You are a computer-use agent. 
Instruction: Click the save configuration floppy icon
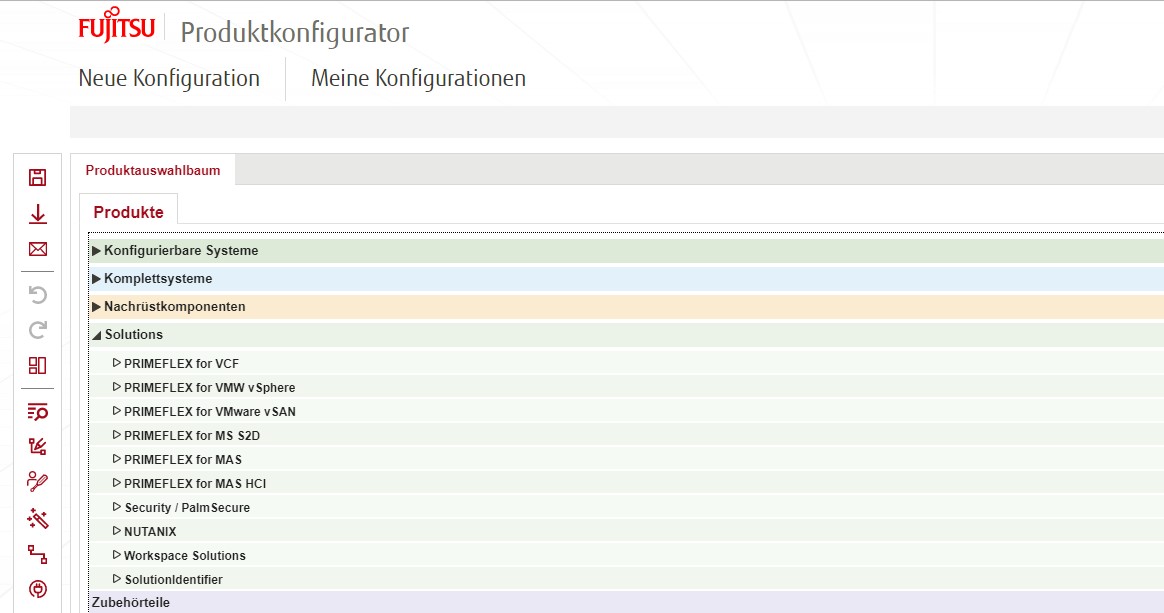[x=37, y=177]
